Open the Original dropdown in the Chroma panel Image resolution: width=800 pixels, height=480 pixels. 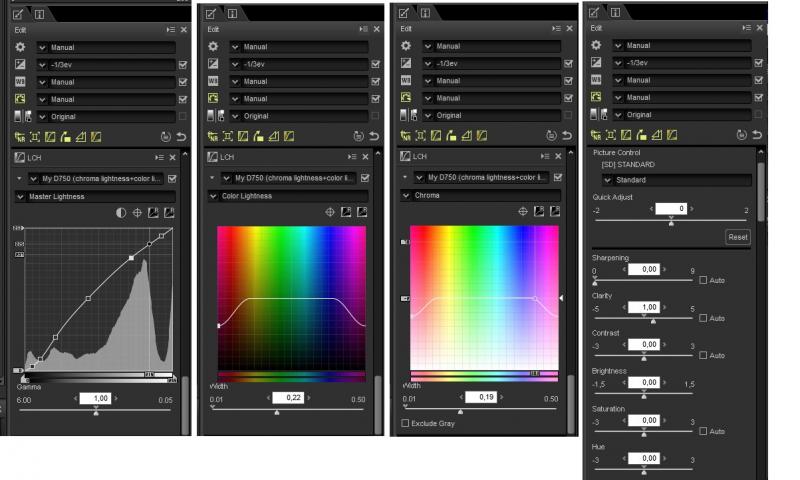pyautogui.click(x=492, y=115)
